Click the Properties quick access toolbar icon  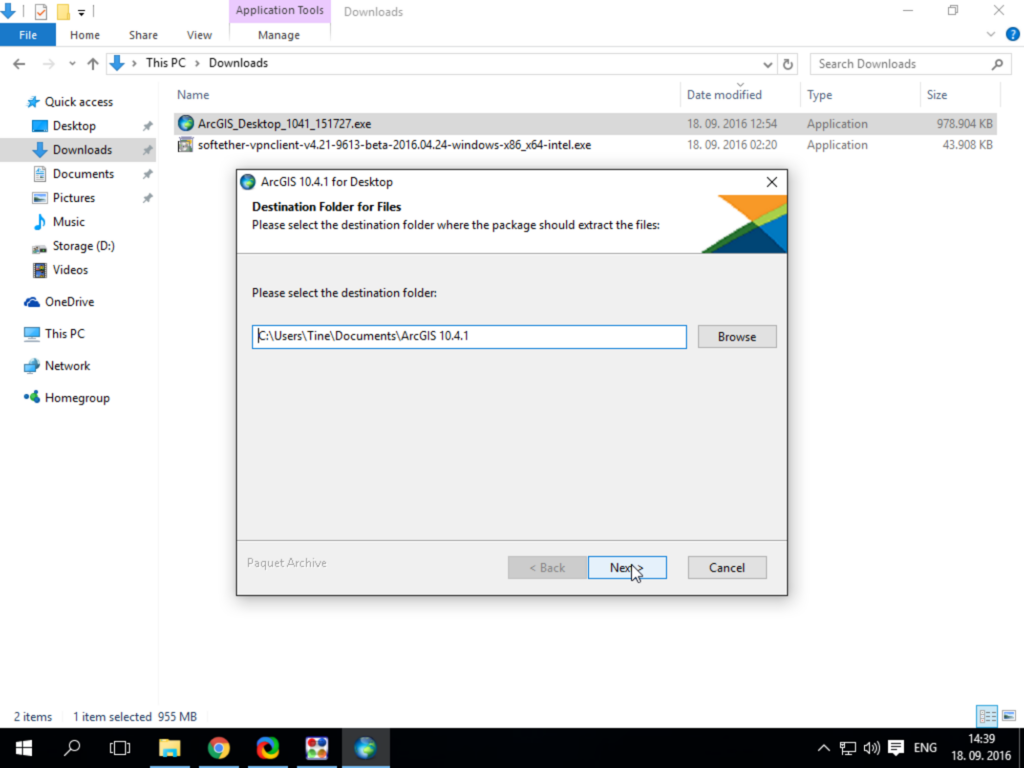tap(40, 11)
